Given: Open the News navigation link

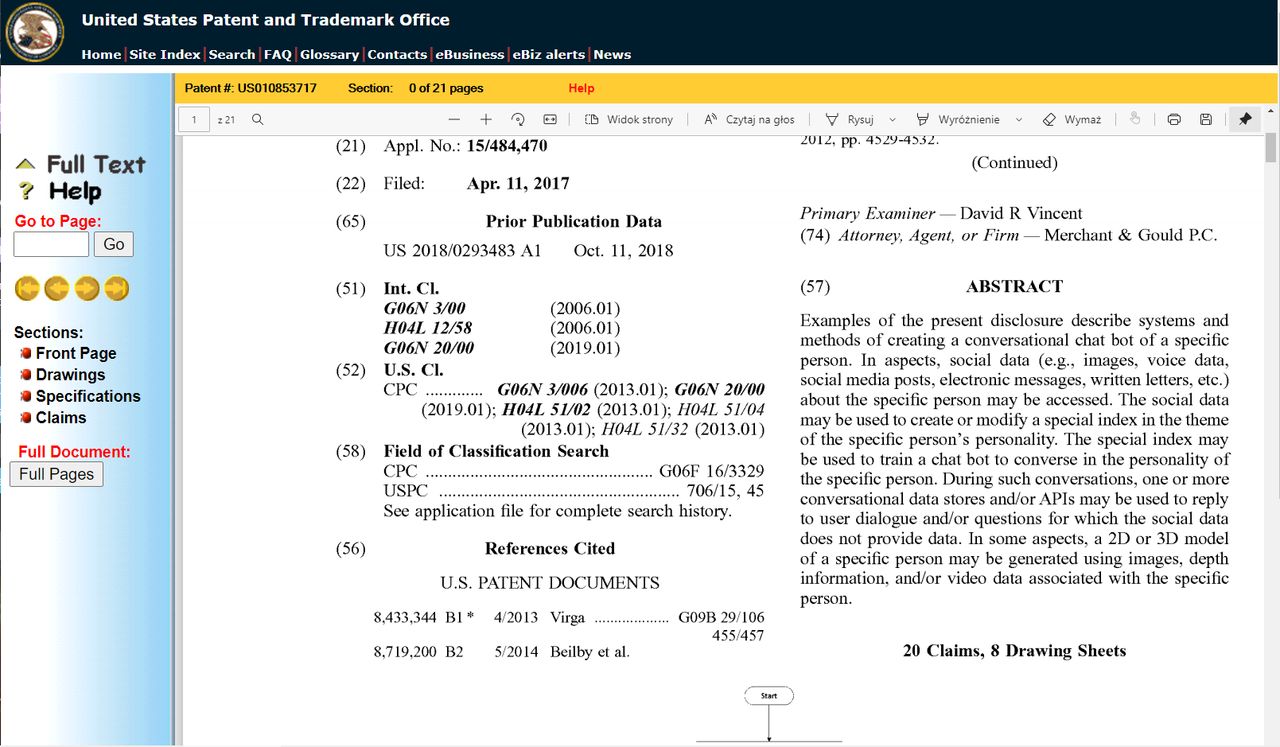Looking at the screenshot, I should click(x=612, y=55).
